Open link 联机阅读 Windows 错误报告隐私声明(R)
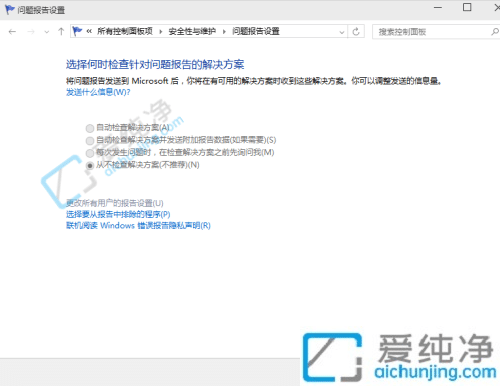This screenshot has height=386, width=500. point(138,225)
